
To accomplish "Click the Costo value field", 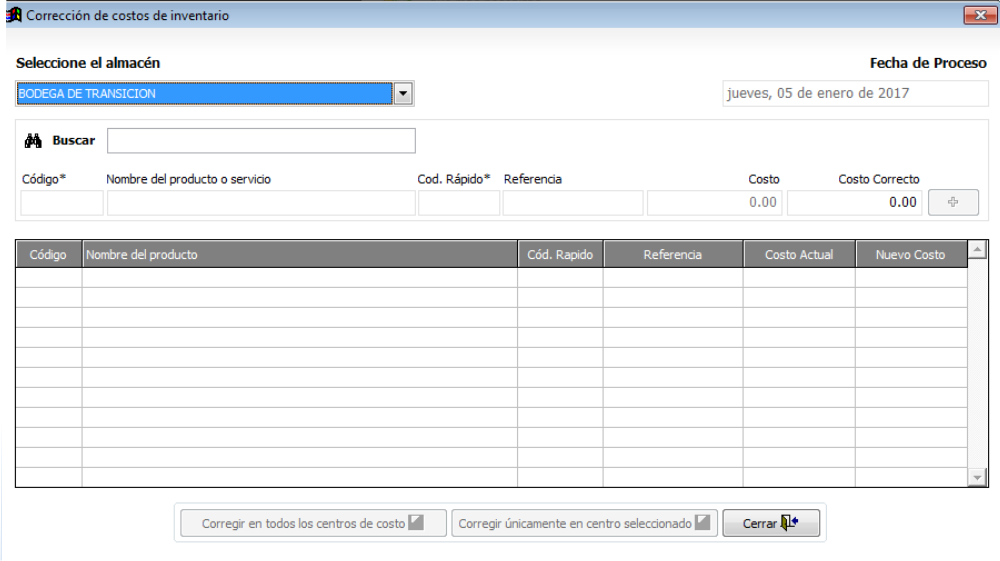I will [x=715, y=203].
